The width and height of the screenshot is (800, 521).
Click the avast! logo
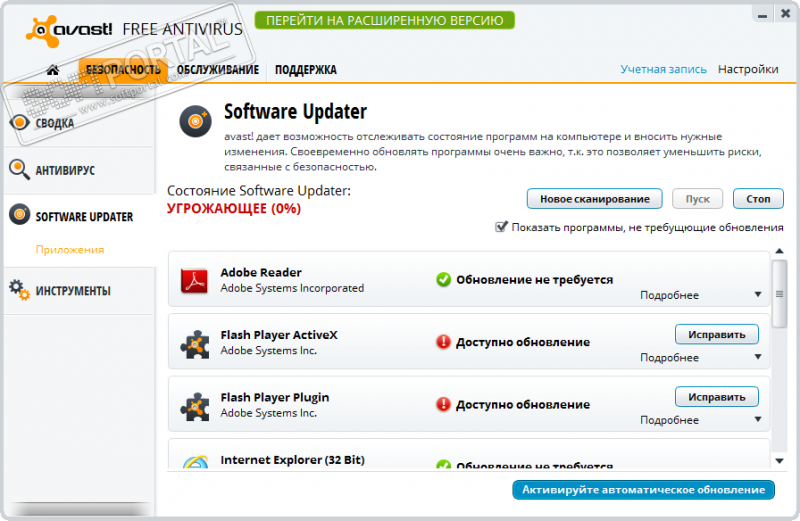click(x=69, y=30)
